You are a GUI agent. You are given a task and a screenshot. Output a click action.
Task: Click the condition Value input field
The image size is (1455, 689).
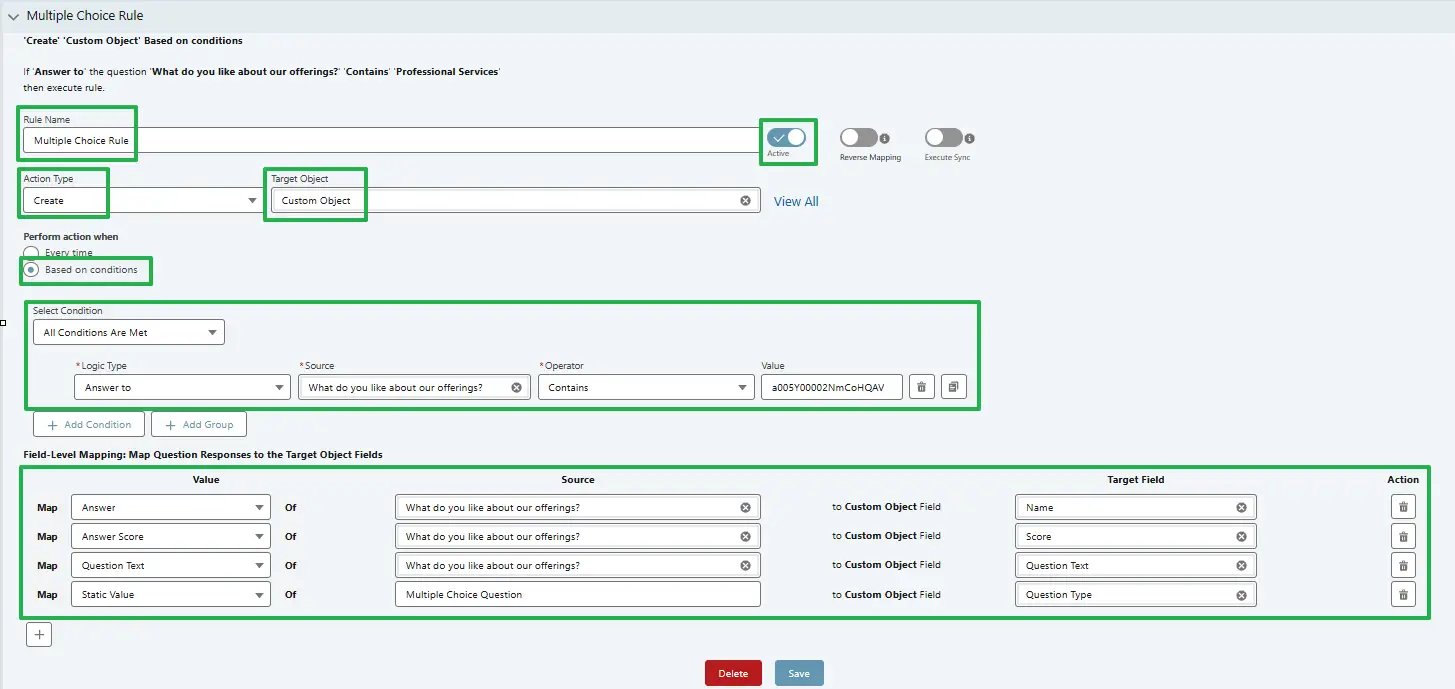(x=831, y=387)
